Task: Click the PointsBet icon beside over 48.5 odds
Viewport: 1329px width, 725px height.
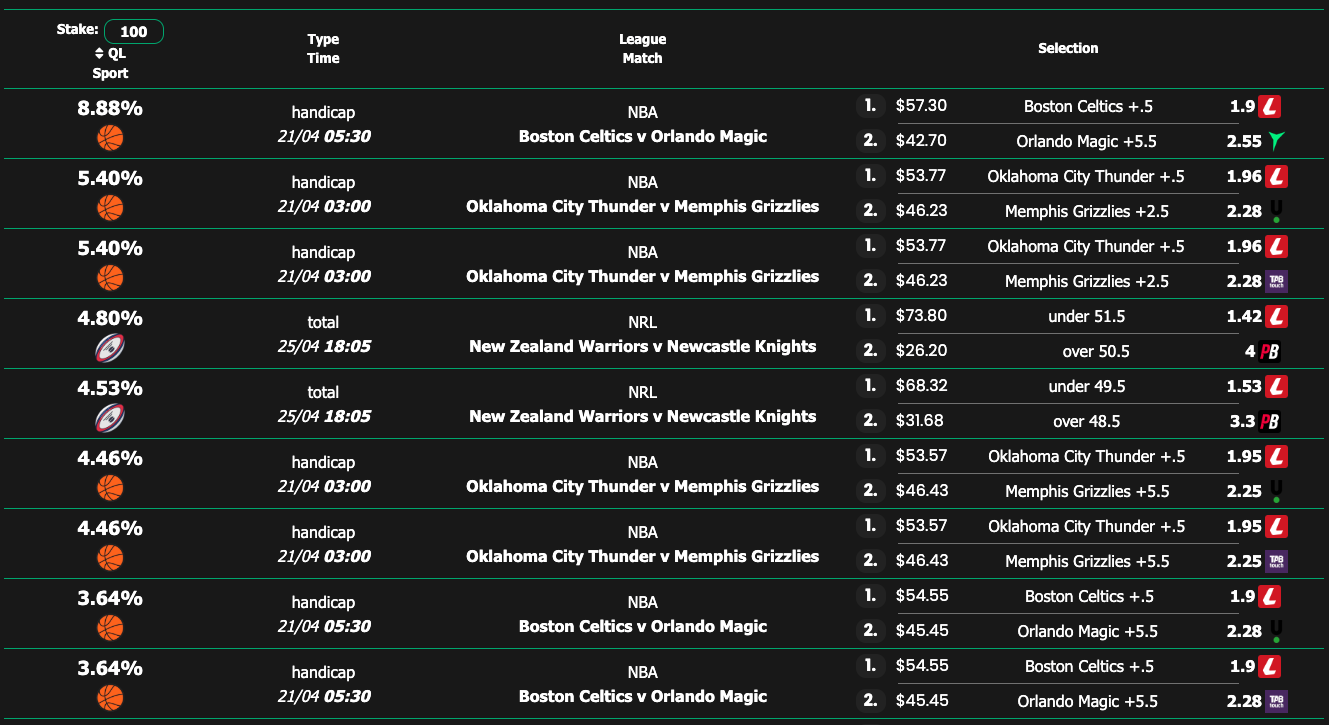Action: [x=1271, y=421]
